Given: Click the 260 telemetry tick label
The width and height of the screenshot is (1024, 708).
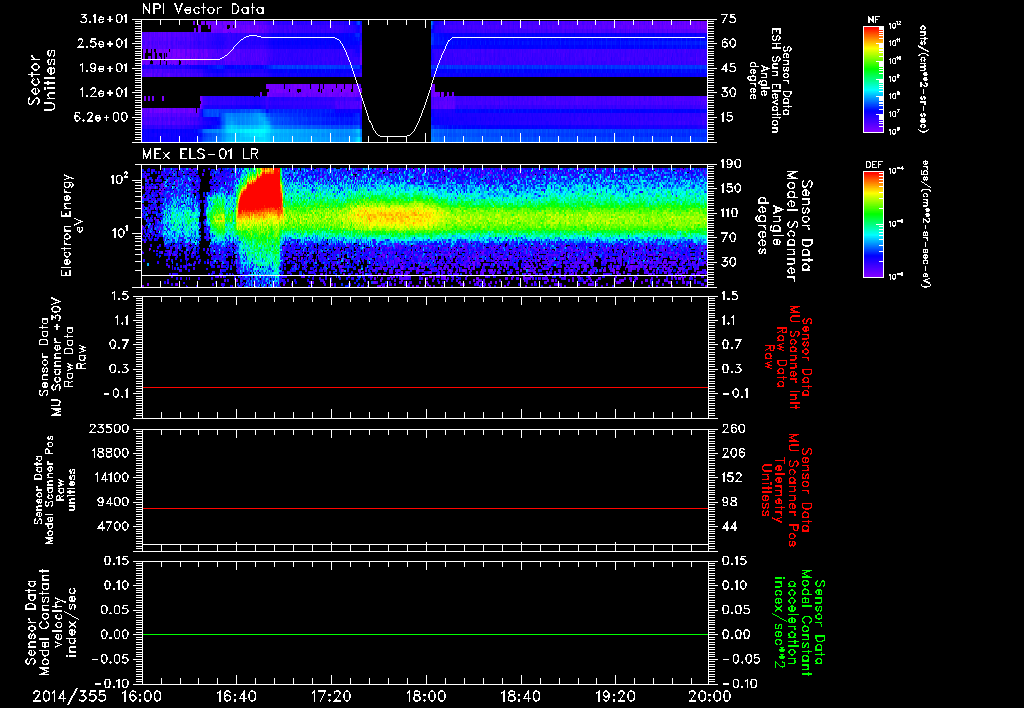Looking at the screenshot, I should pyautogui.click(x=731, y=428).
